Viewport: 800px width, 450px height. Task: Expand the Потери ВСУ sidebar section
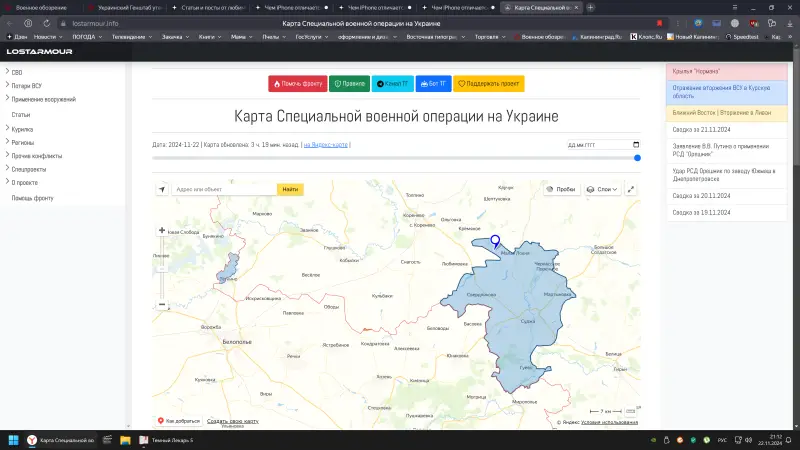26,86
